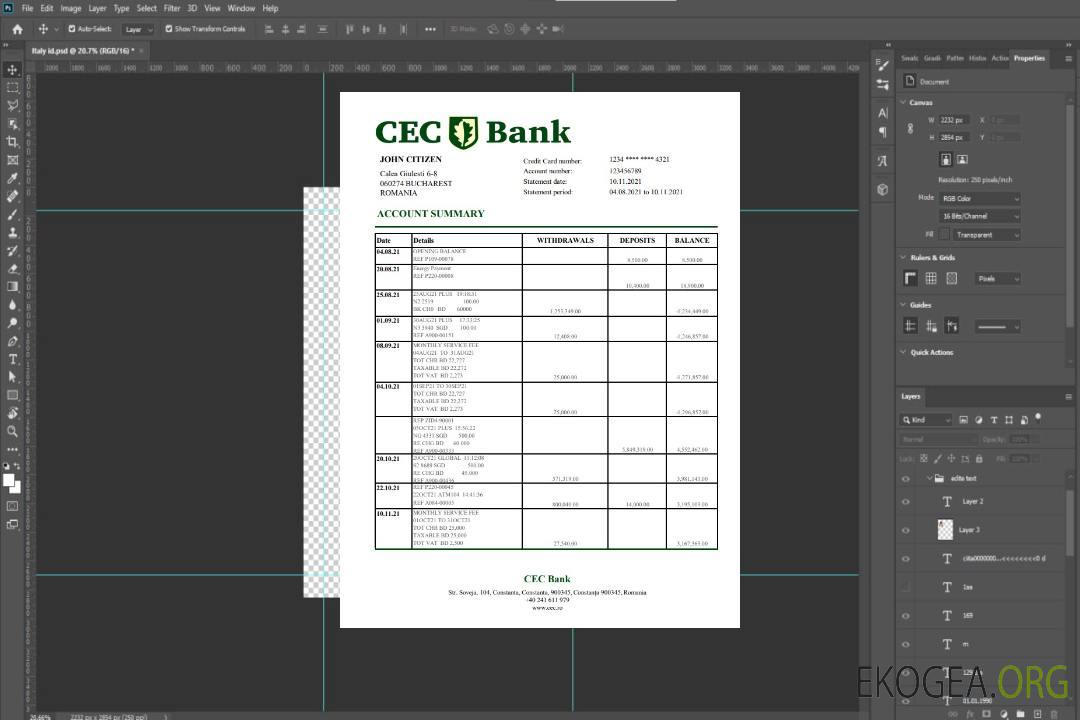Select the Polygonal Lasso tool

pyautogui.click(x=12, y=105)
